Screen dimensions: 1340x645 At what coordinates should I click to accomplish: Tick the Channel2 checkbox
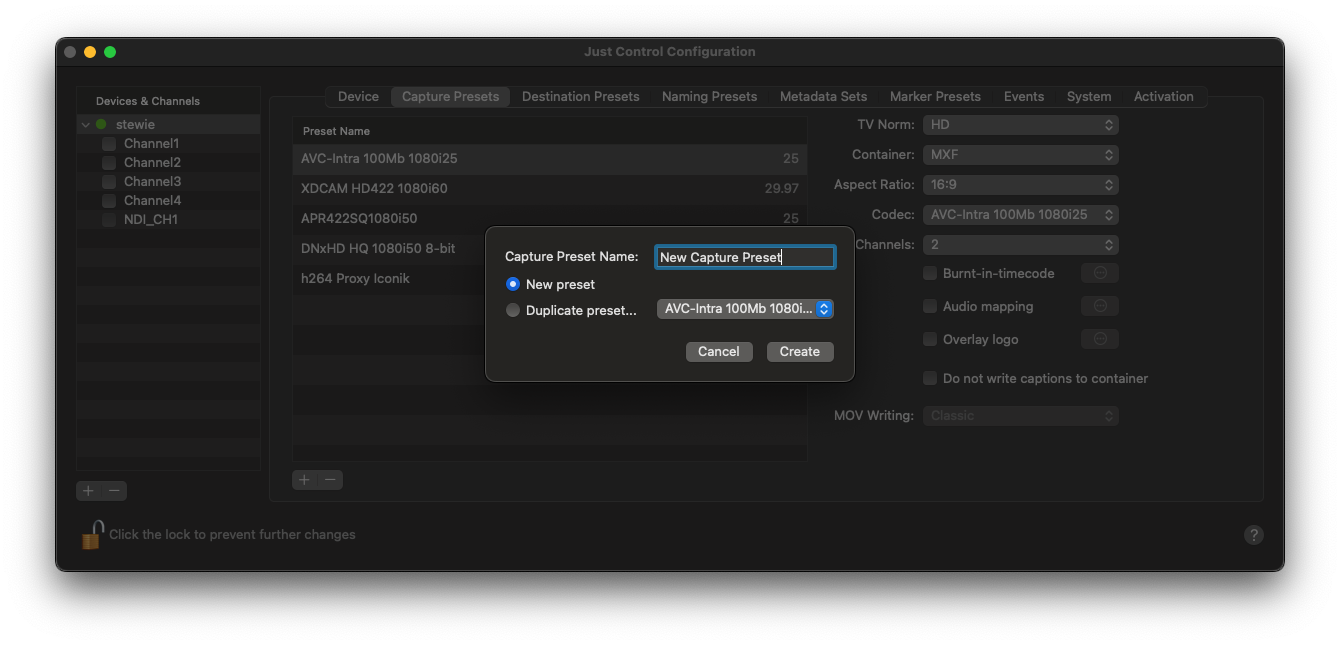click(109, 163)
